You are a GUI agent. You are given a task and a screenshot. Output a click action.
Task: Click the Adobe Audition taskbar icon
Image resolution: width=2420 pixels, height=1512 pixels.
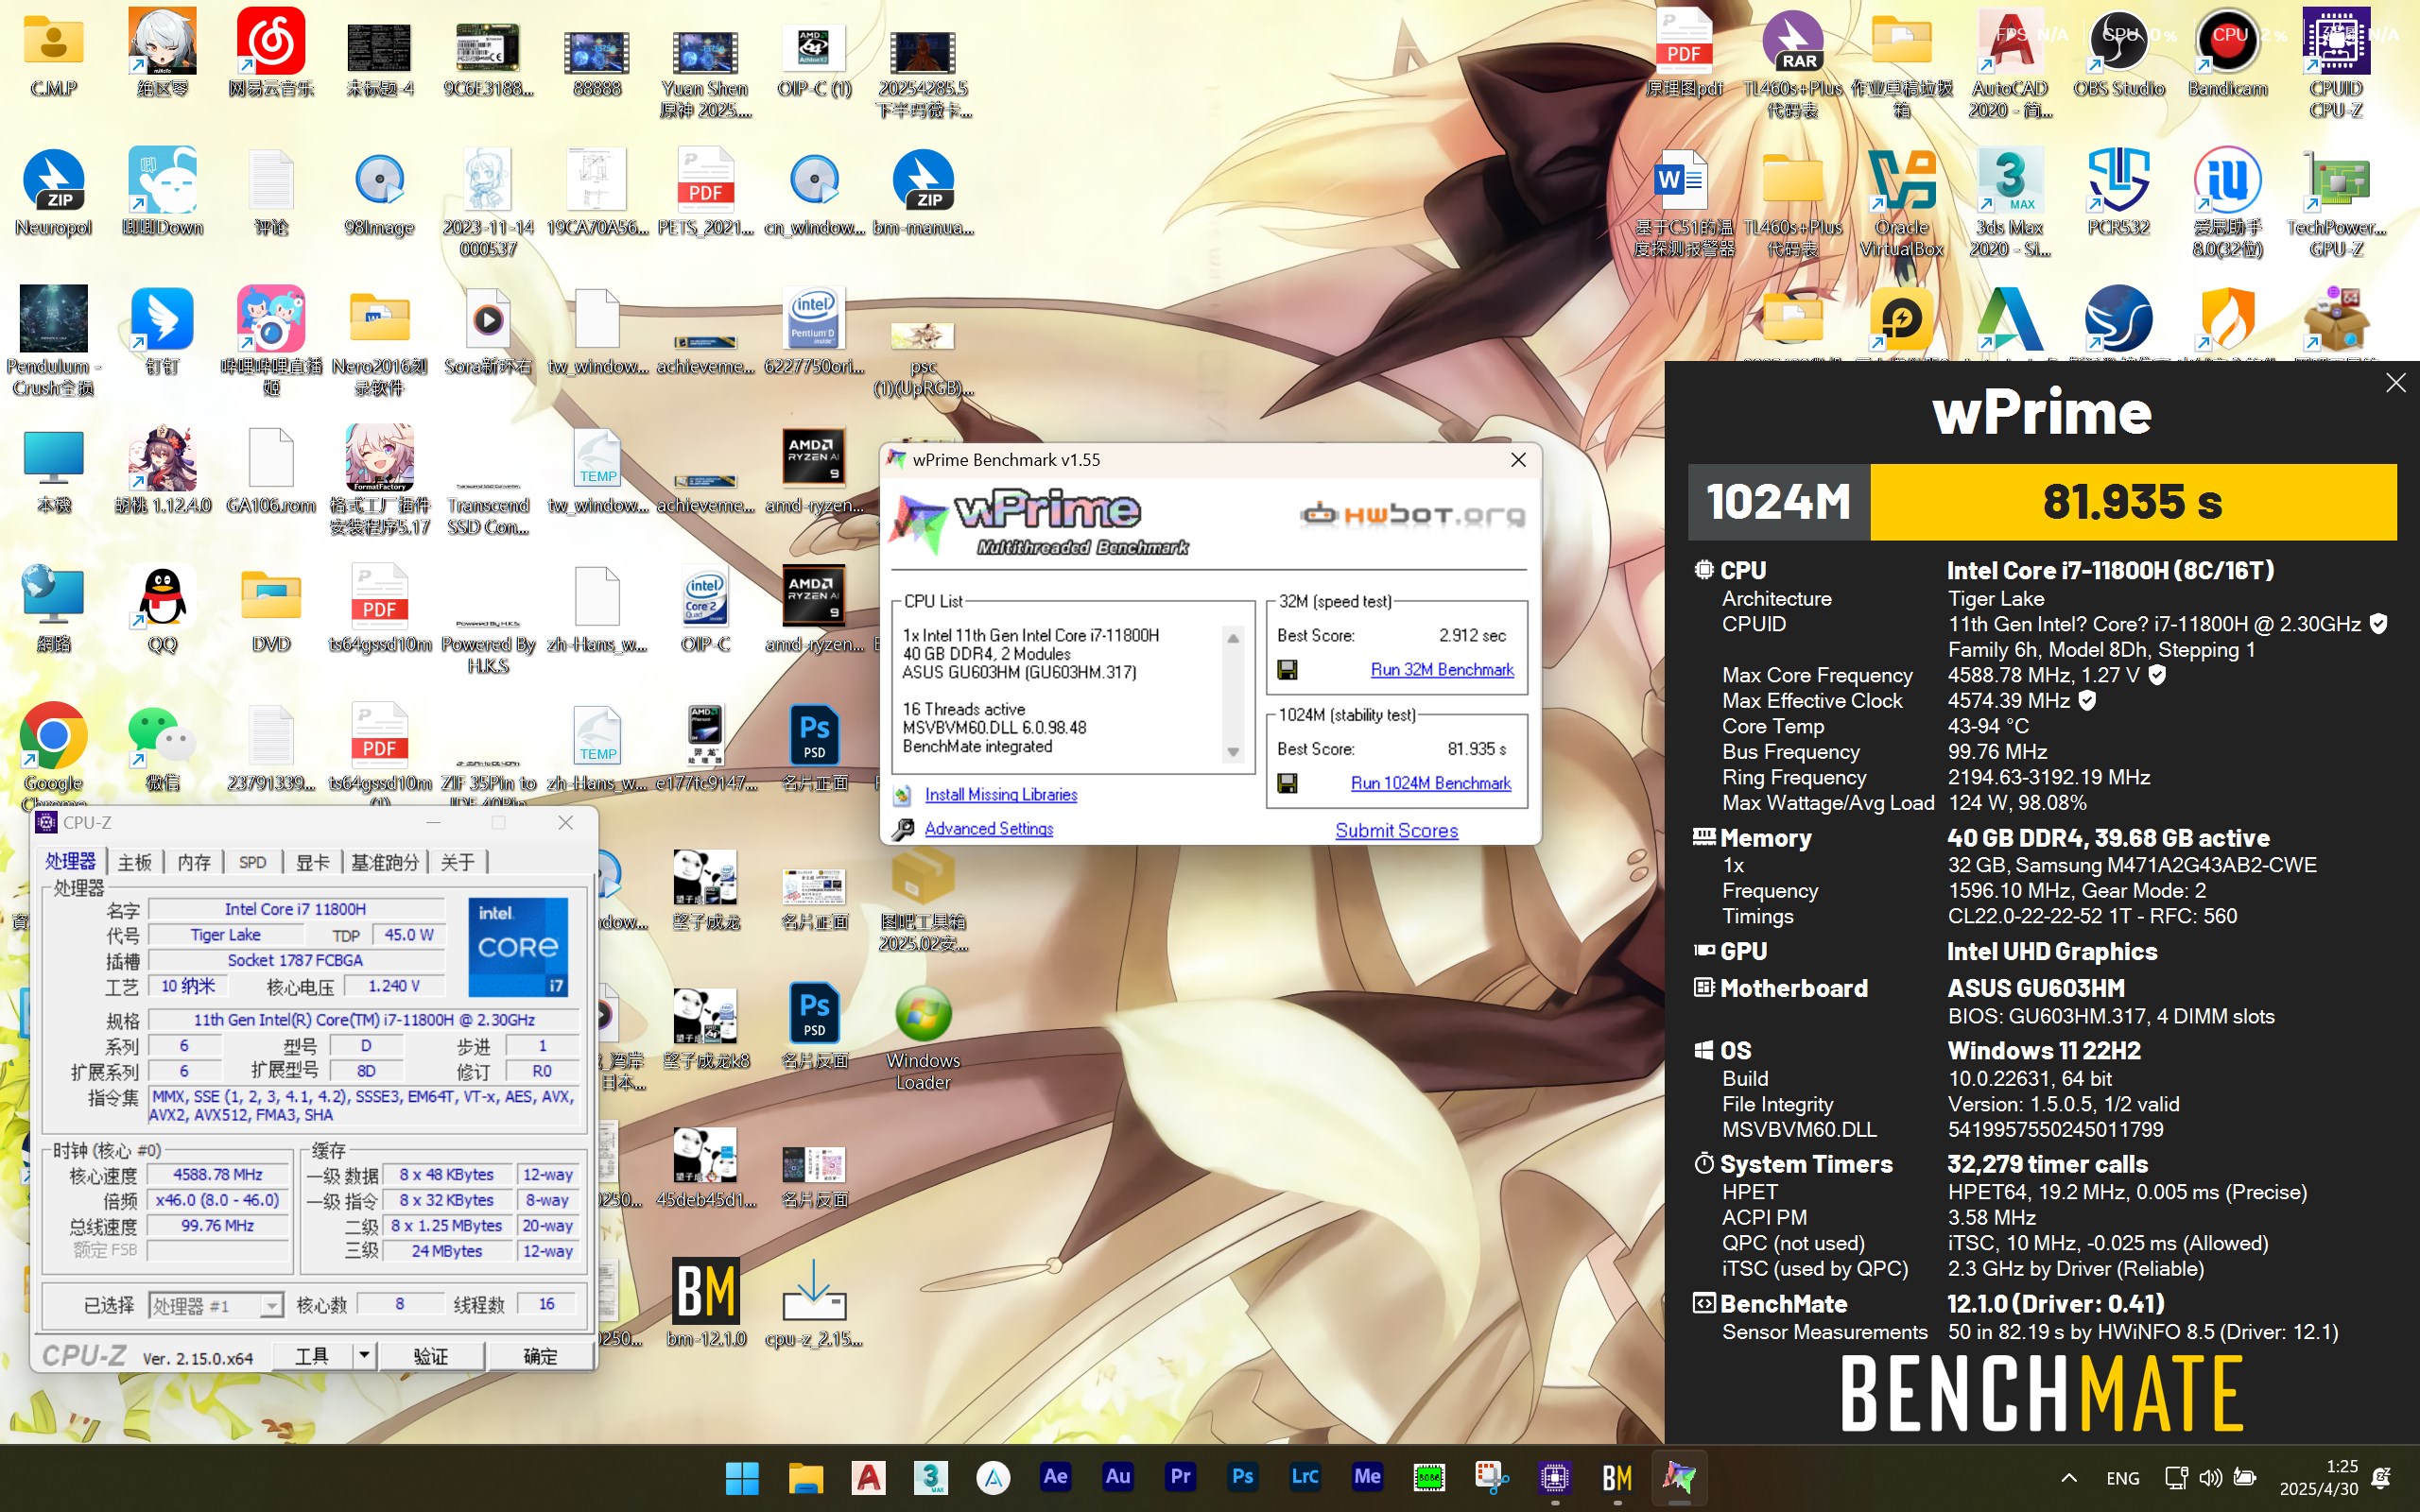(1117, 1476)
